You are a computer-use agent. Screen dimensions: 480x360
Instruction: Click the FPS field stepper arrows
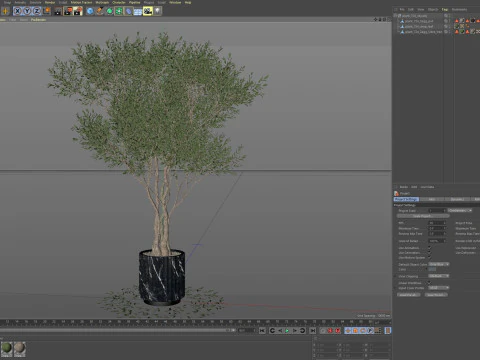444,223
